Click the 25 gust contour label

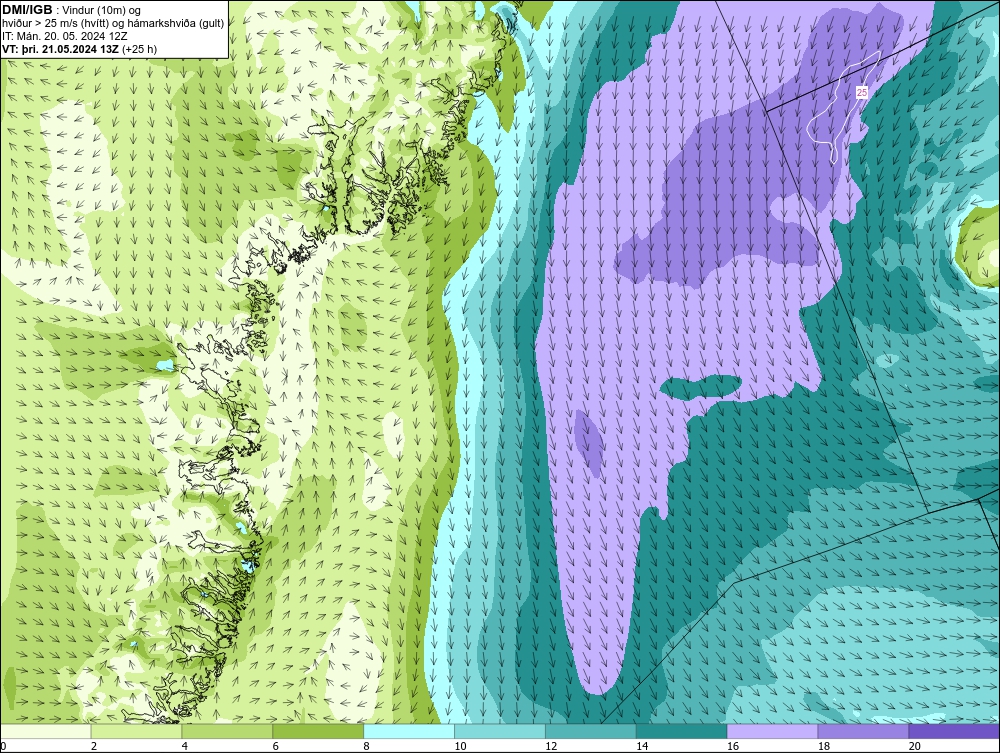tap(862, 92)
